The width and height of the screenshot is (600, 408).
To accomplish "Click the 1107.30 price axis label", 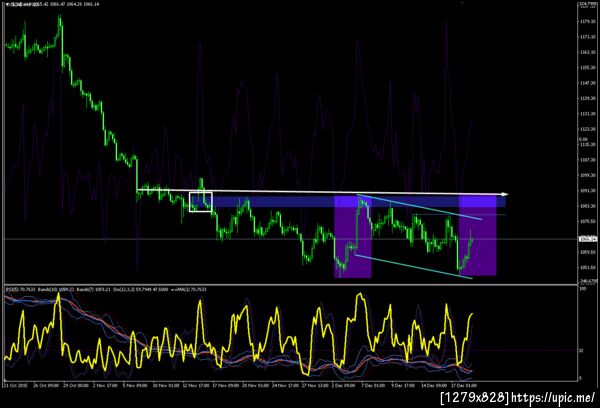I will point(587,160).
